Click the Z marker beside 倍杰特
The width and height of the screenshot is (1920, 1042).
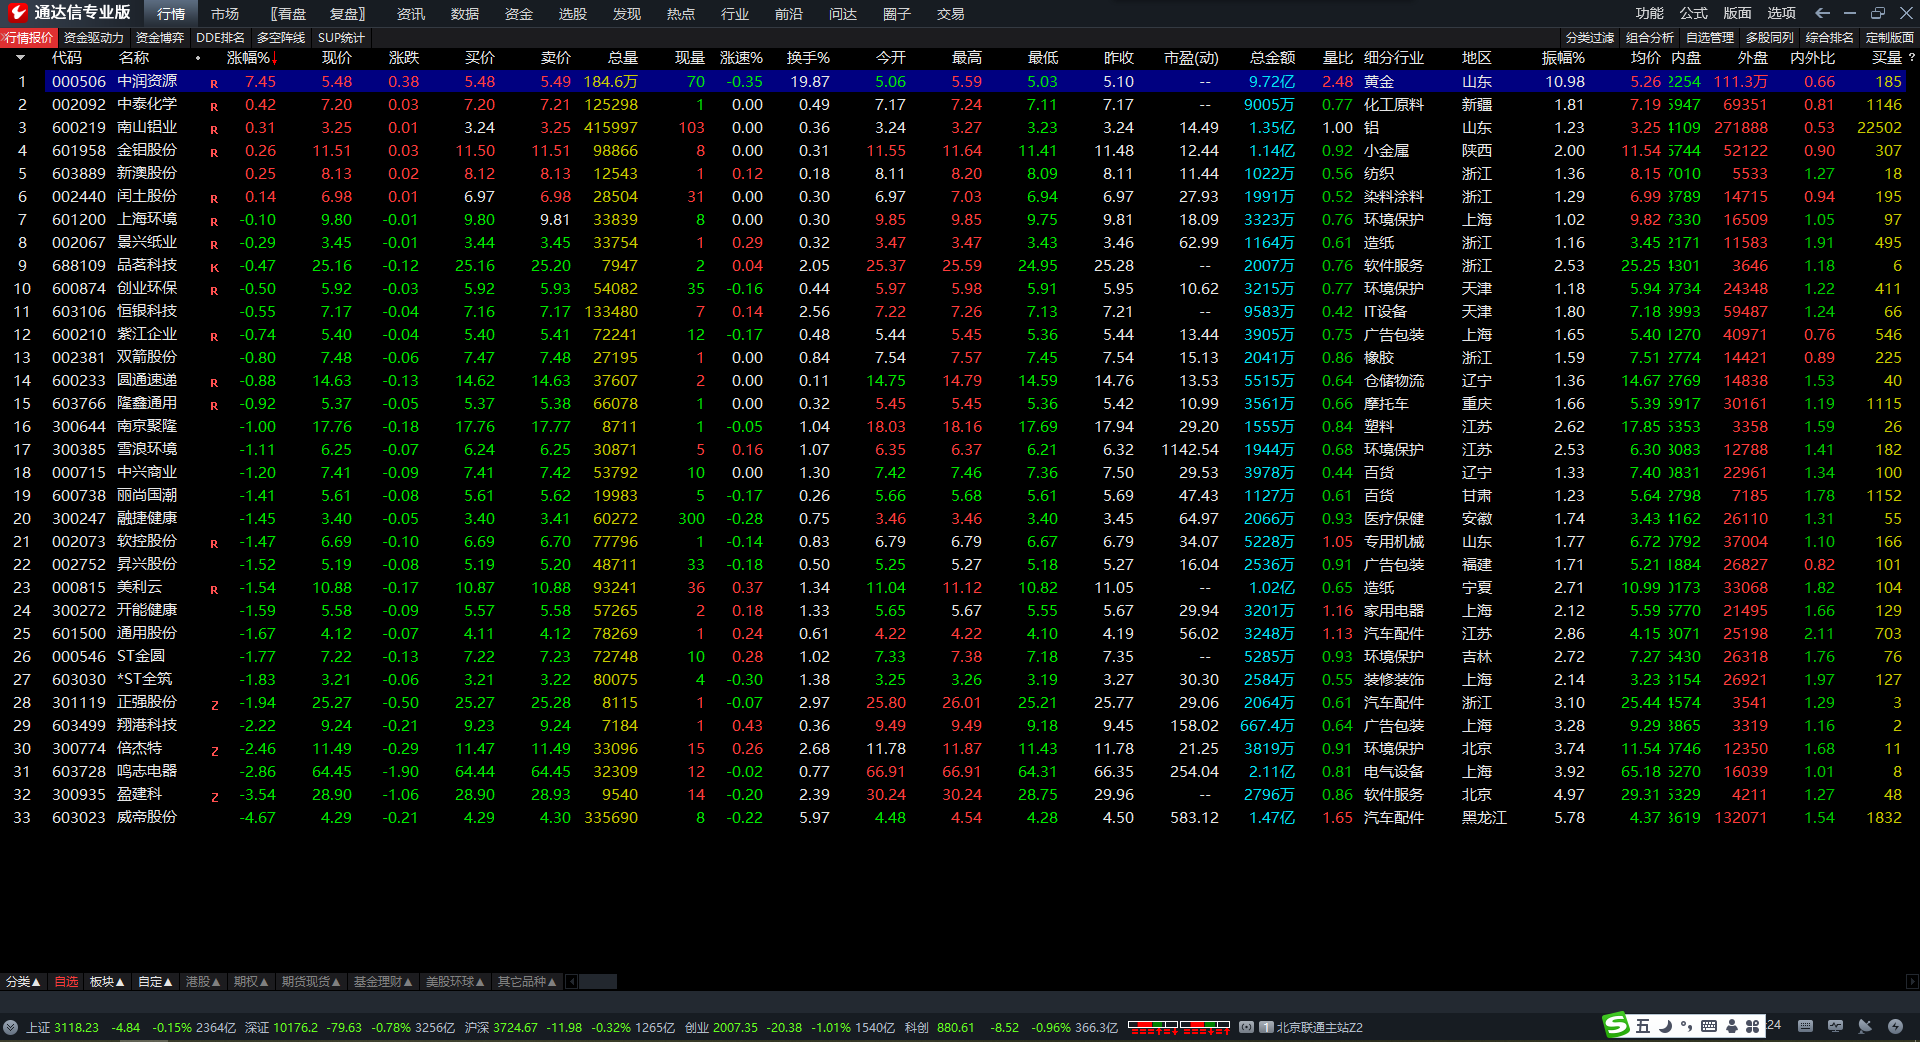click(214, 751)
